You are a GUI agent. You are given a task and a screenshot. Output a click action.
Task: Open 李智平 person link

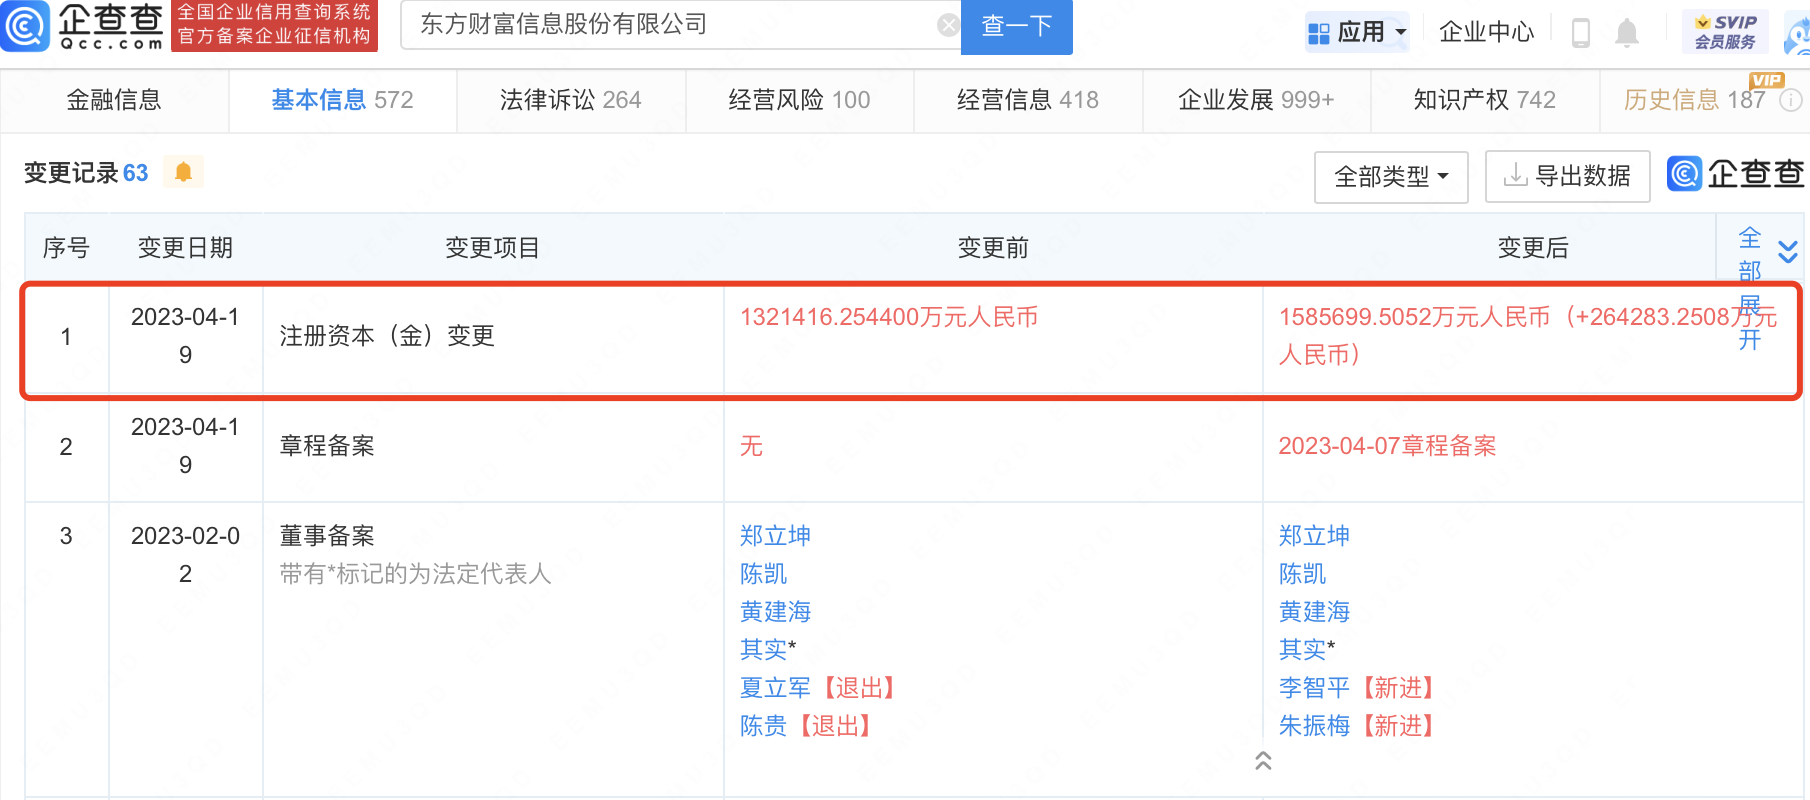pyautogui.click(x=1314, y=688)
